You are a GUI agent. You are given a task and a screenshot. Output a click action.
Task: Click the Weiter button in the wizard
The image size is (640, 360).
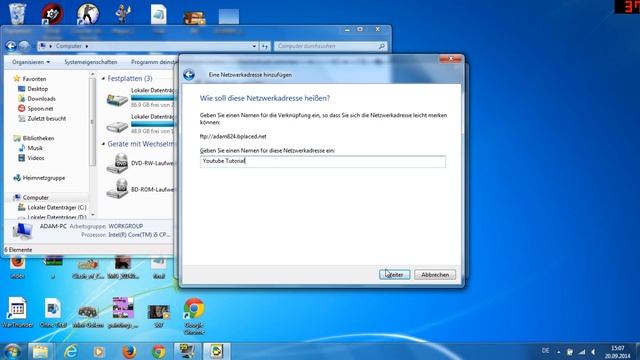pos(394,275)
